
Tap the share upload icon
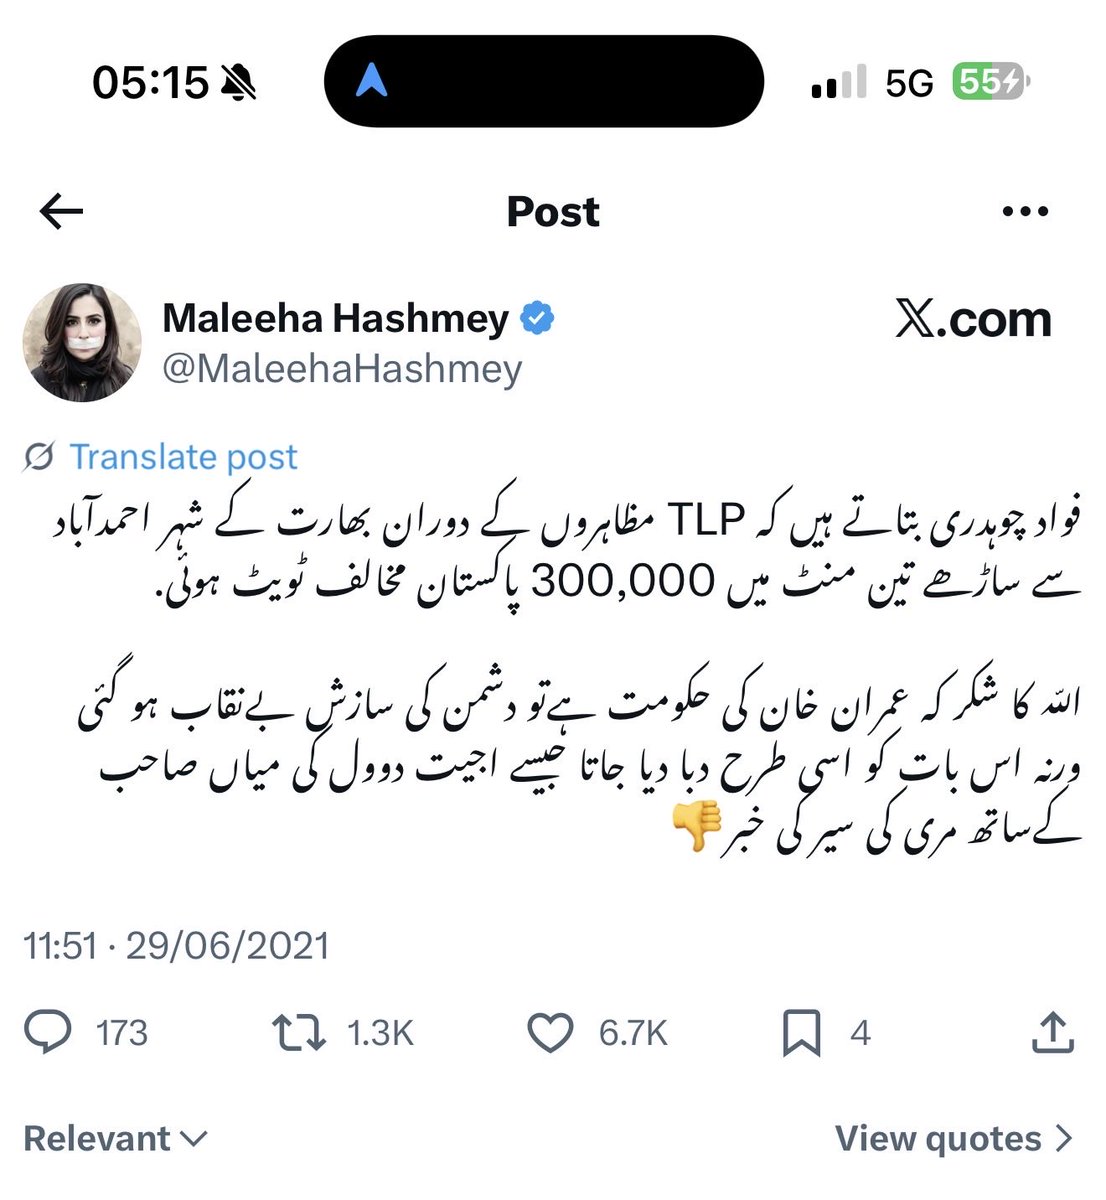1053,1031
